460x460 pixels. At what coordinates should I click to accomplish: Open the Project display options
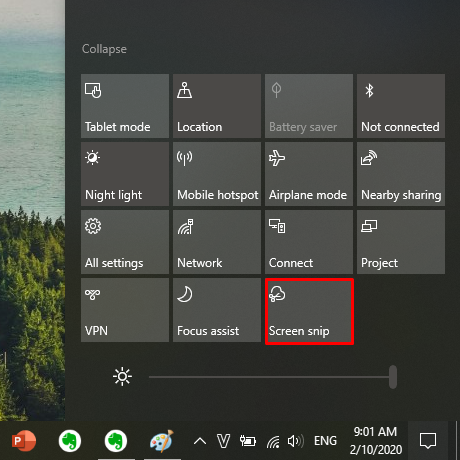click(401, 242)
